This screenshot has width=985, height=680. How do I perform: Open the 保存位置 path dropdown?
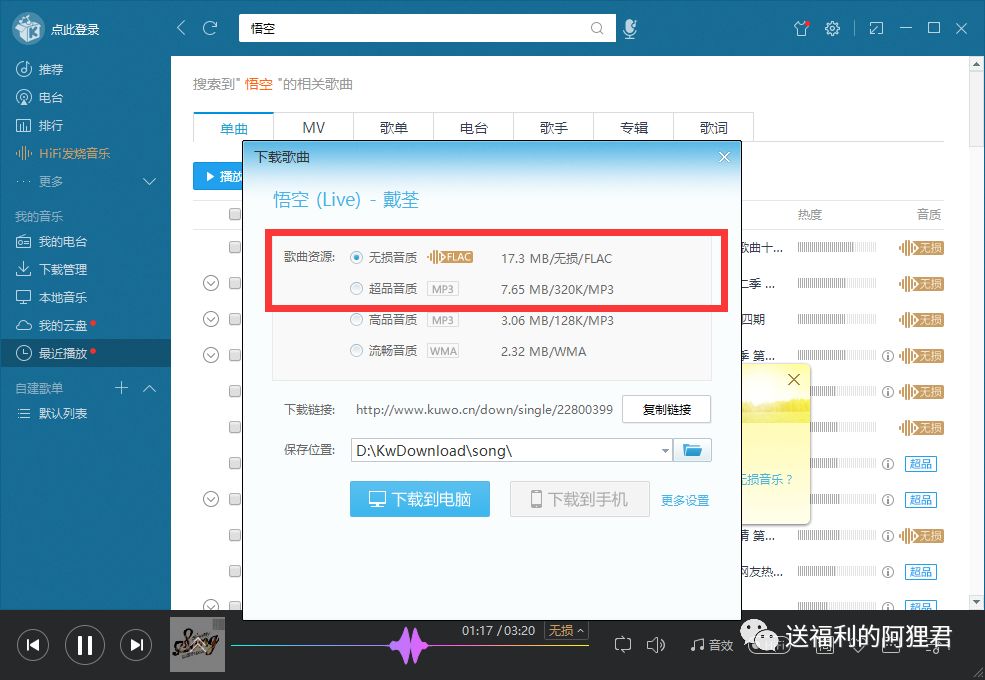point(665,451)
